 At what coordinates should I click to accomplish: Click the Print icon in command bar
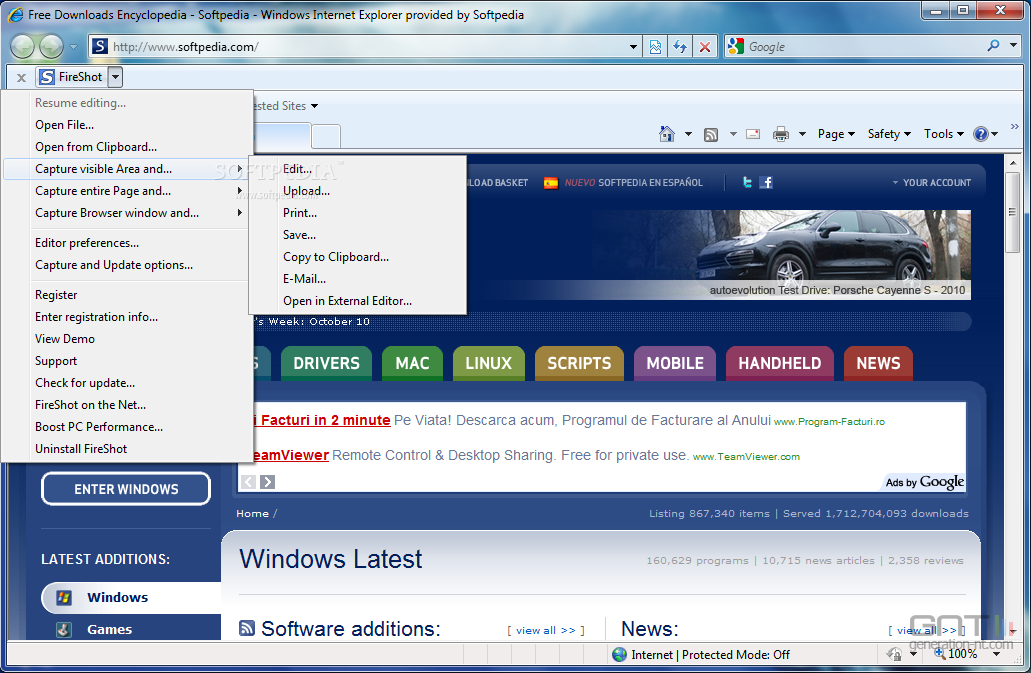780,134
